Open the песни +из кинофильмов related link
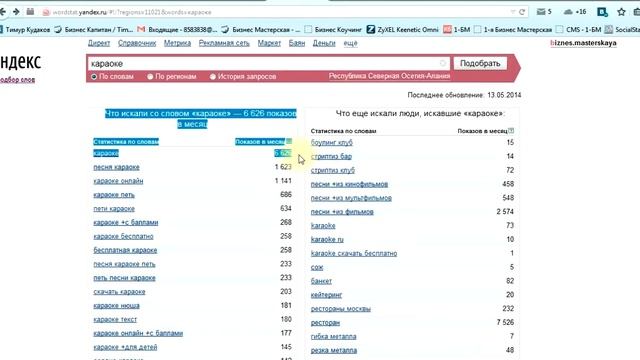Screen dimensions: 640x360 349,184
